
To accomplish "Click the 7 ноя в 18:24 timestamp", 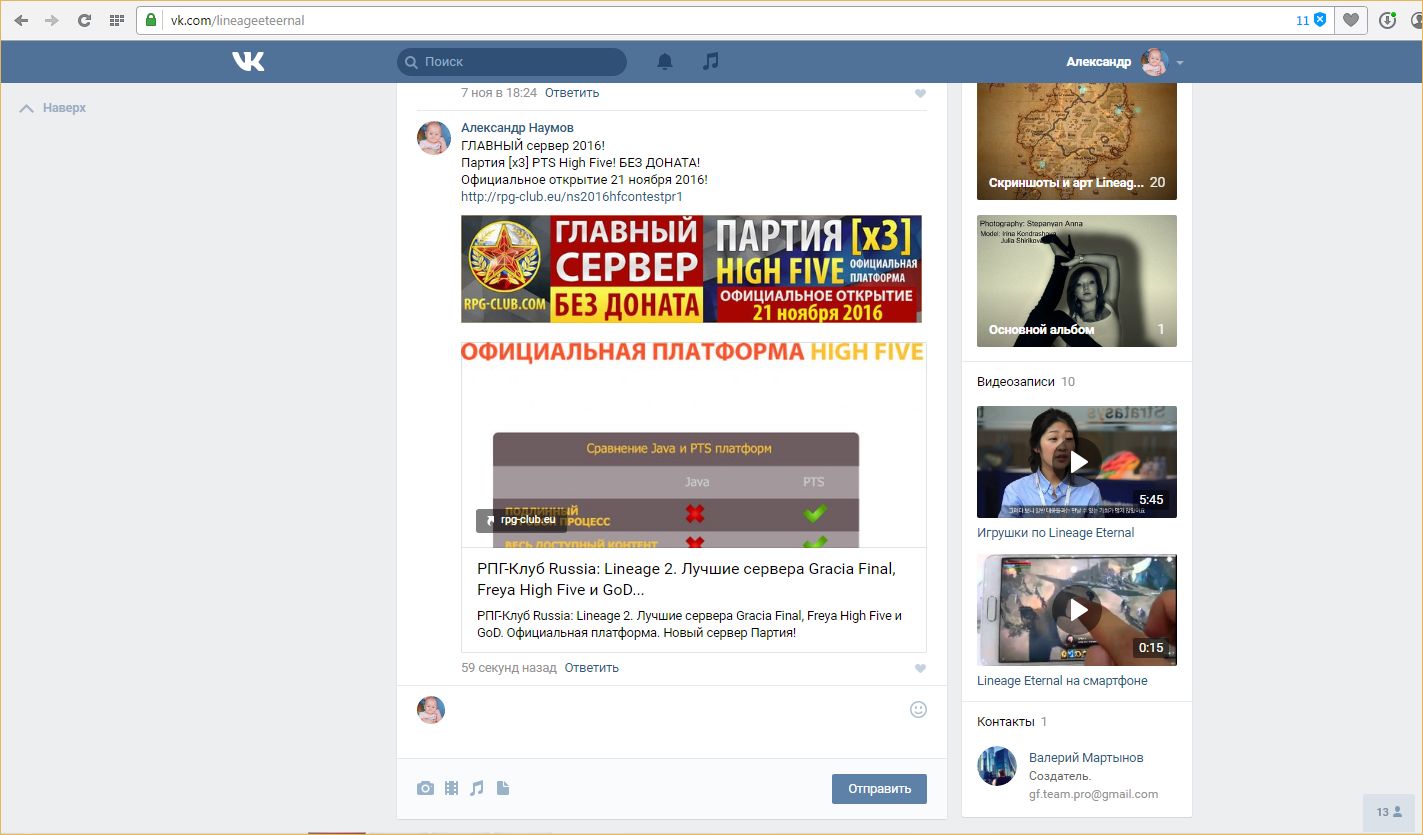I will point(499,93).
